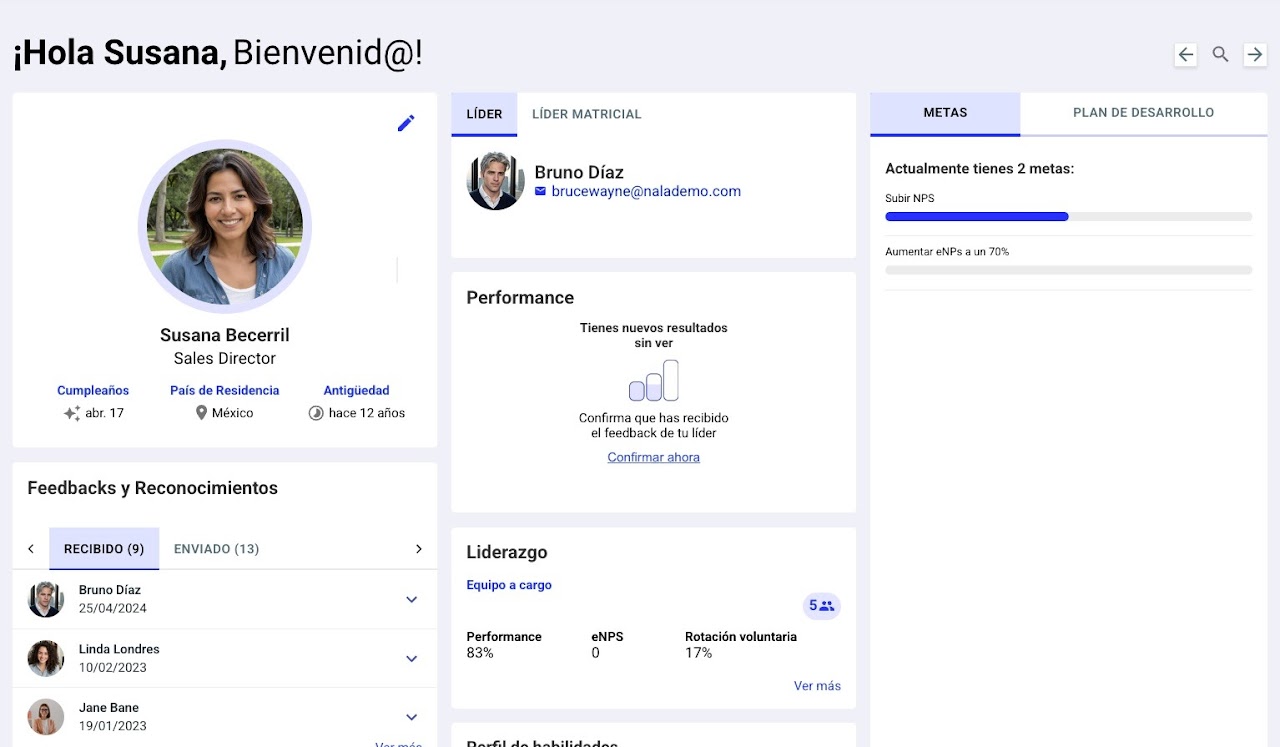Click Ver más in Liderazgo card

click(817, 686)
